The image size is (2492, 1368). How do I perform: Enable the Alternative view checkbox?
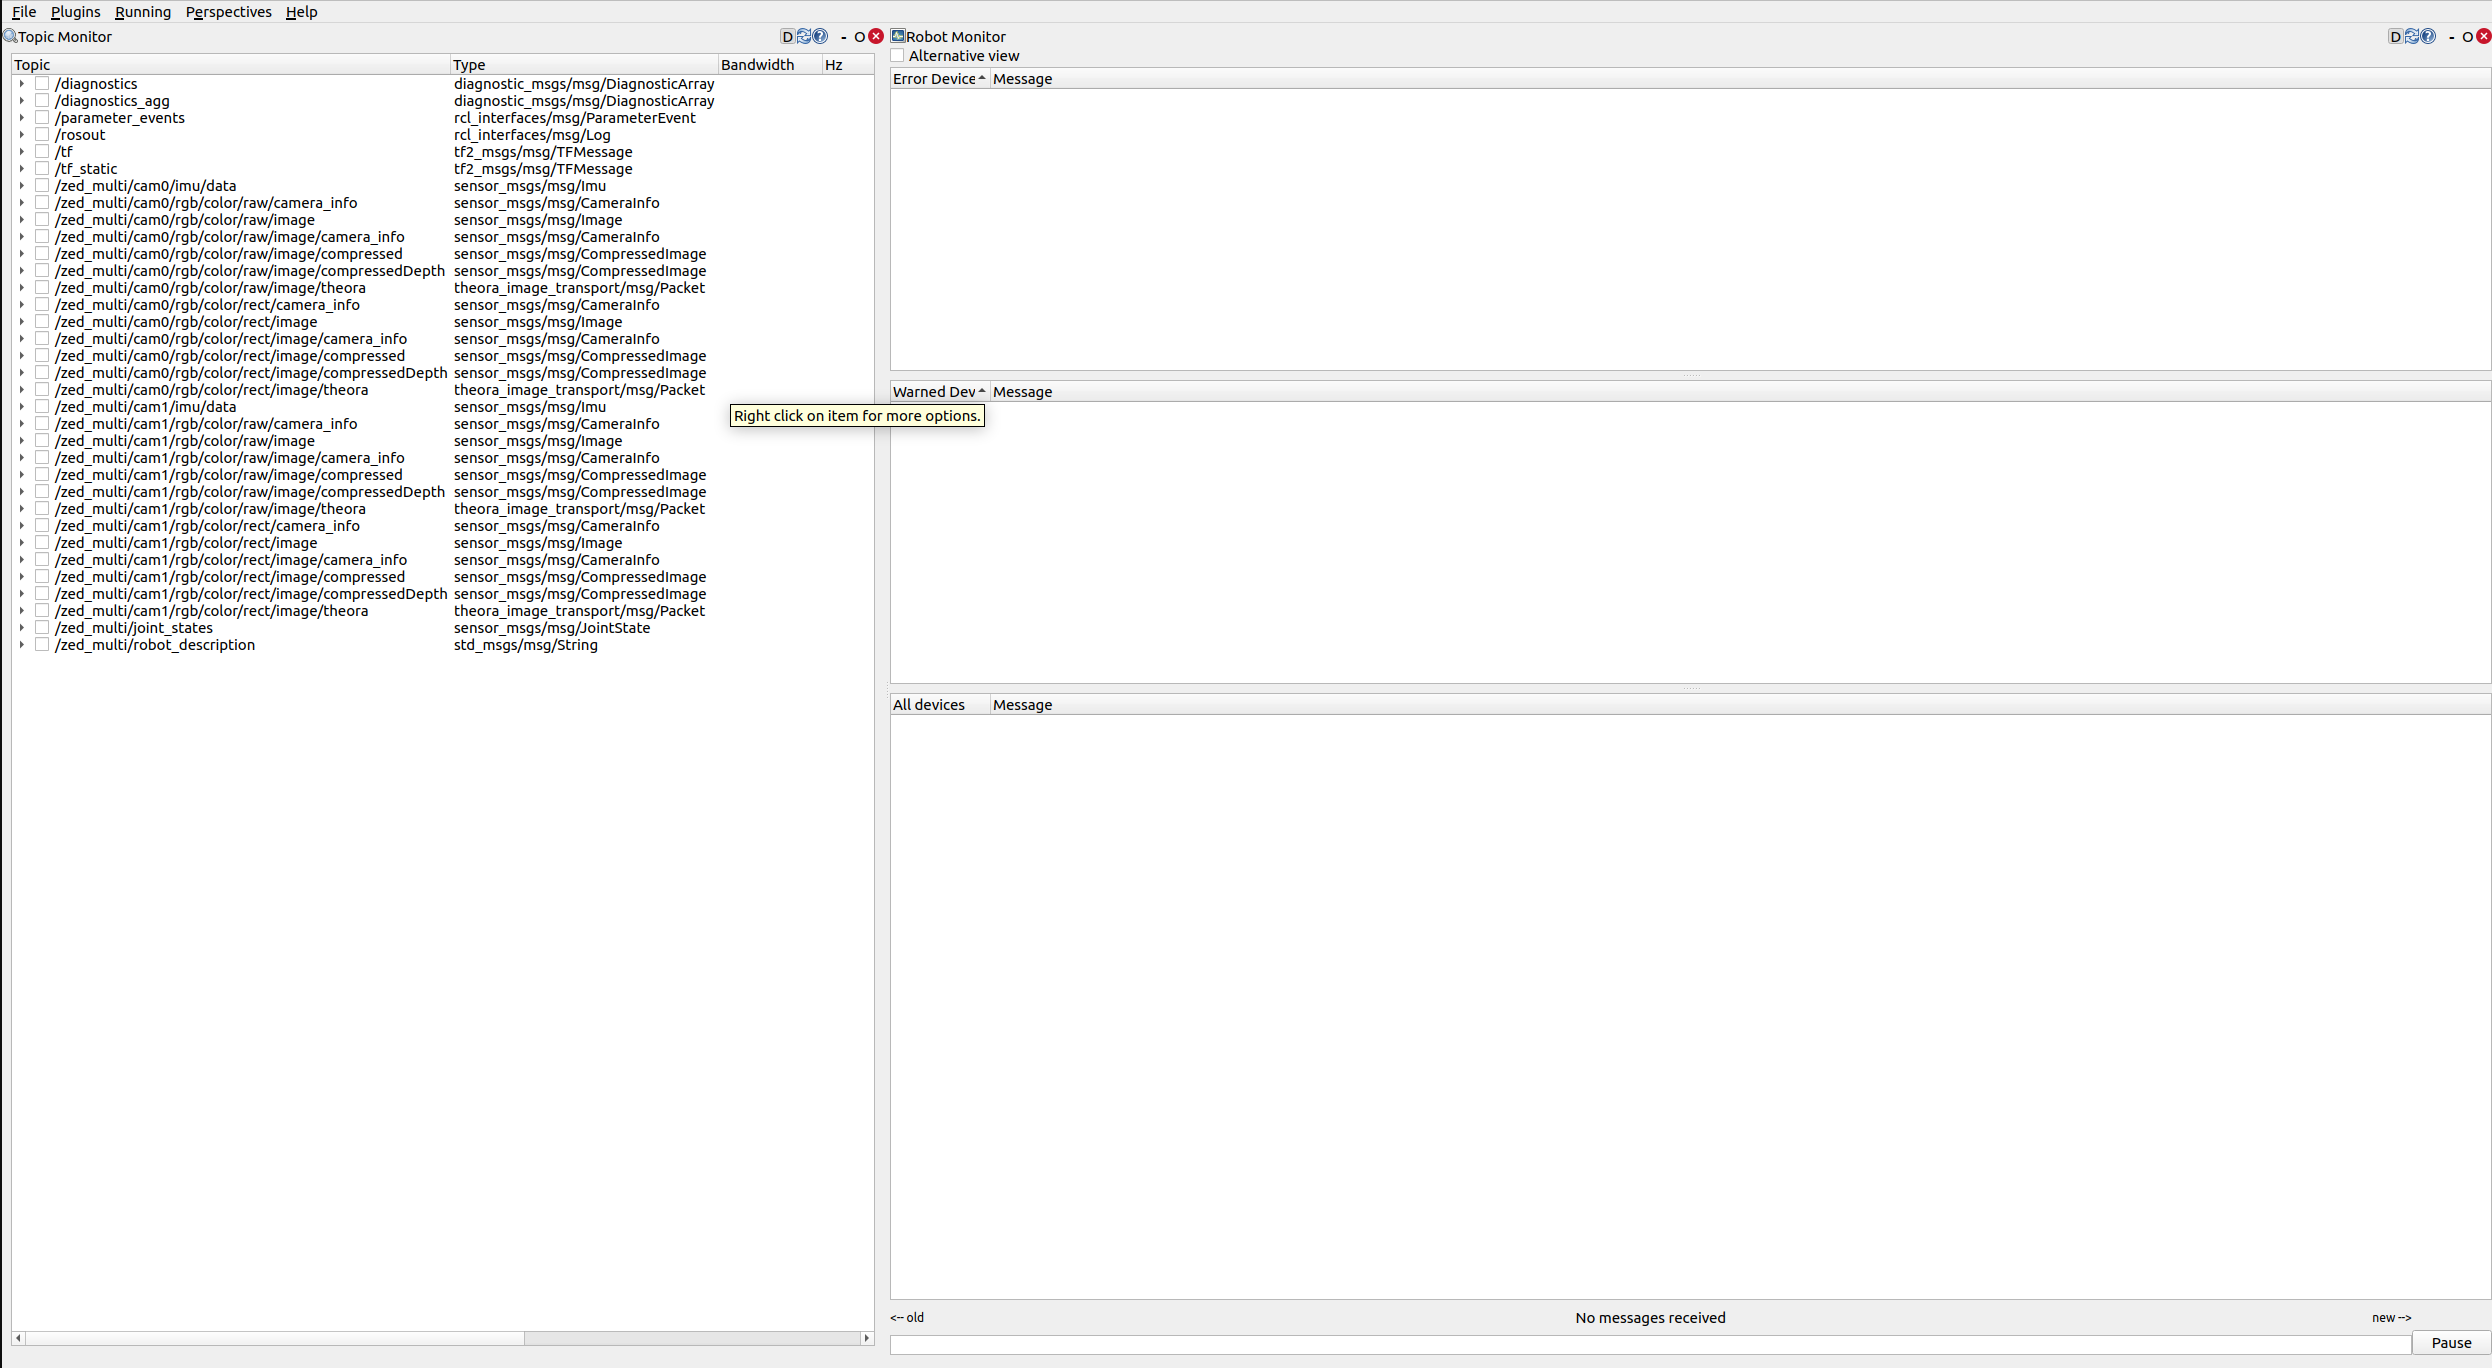pos(898,56)
